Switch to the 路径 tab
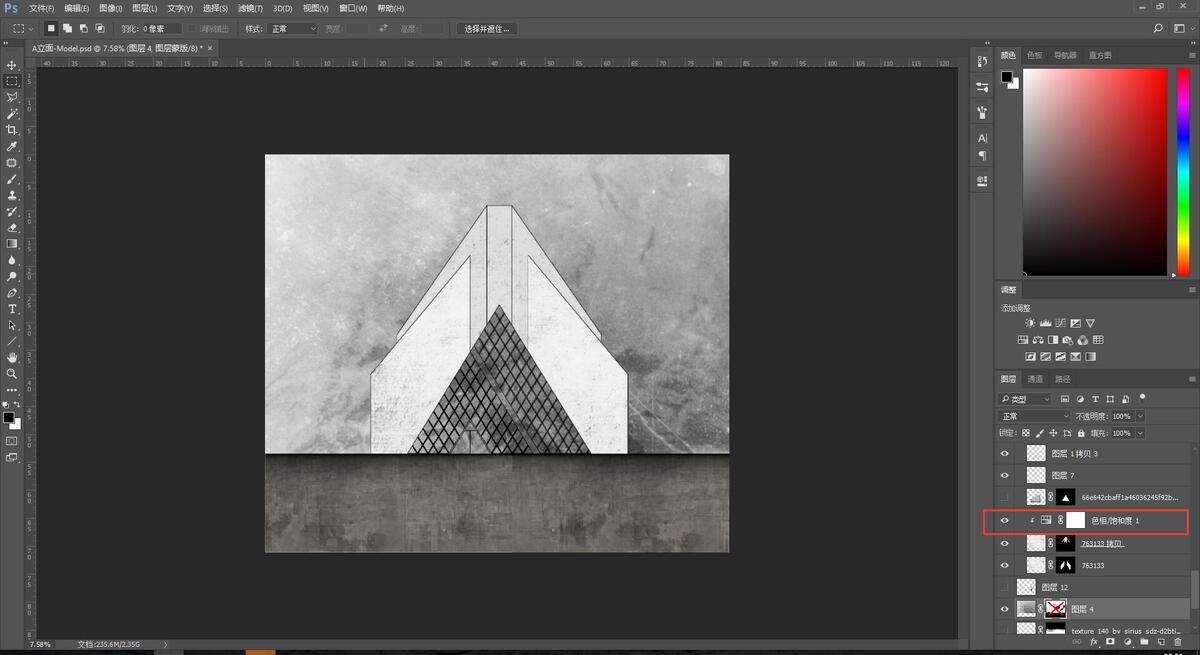This screenshot has width=1200, height=655. [x=1063, y=379]
